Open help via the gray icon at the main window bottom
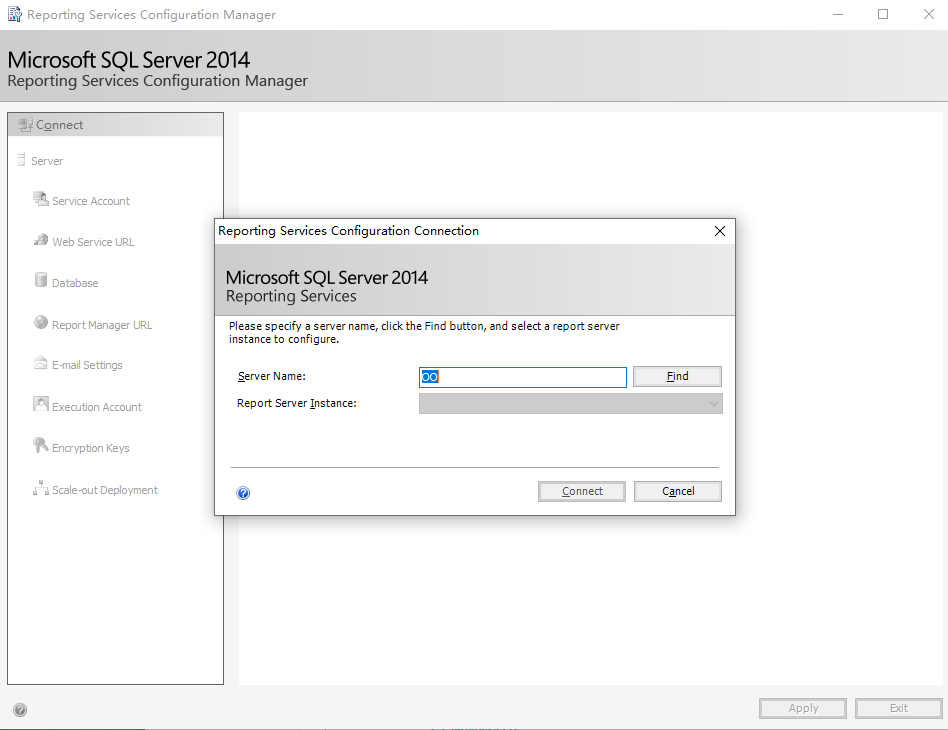Image resolution: width=948 pixels, height=730 pixels. coord(20,710)
